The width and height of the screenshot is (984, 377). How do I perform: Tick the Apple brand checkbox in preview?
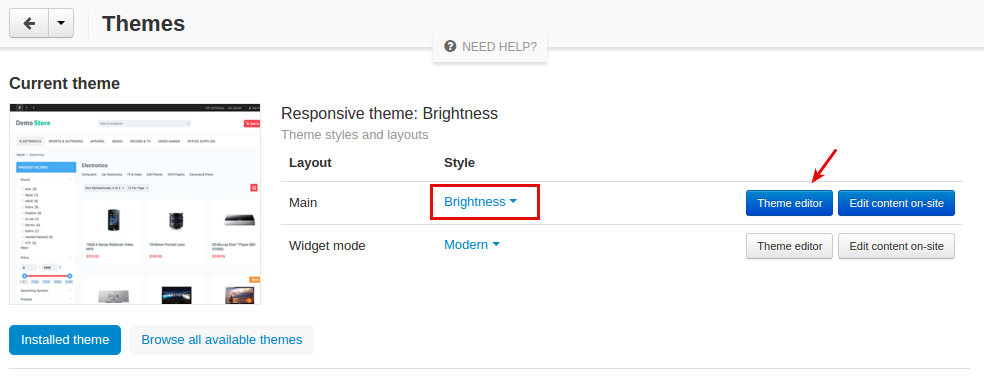pos(21,195)
